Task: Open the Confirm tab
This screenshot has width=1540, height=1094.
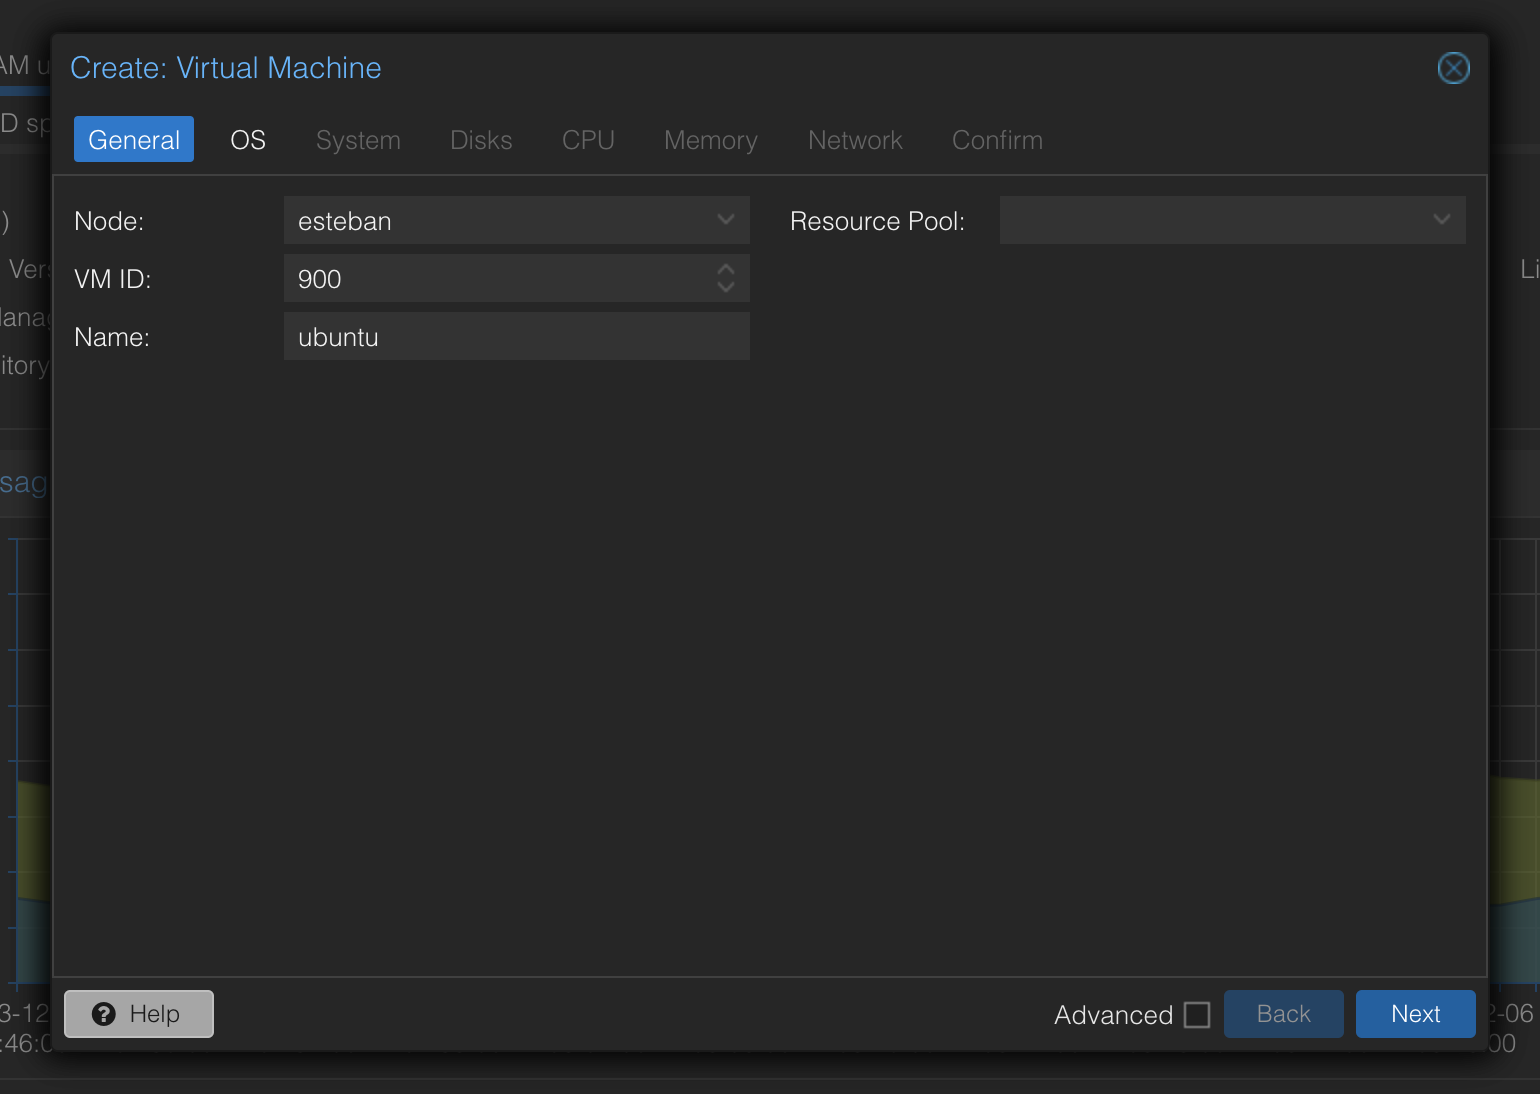Action: [x=997, y=140]
